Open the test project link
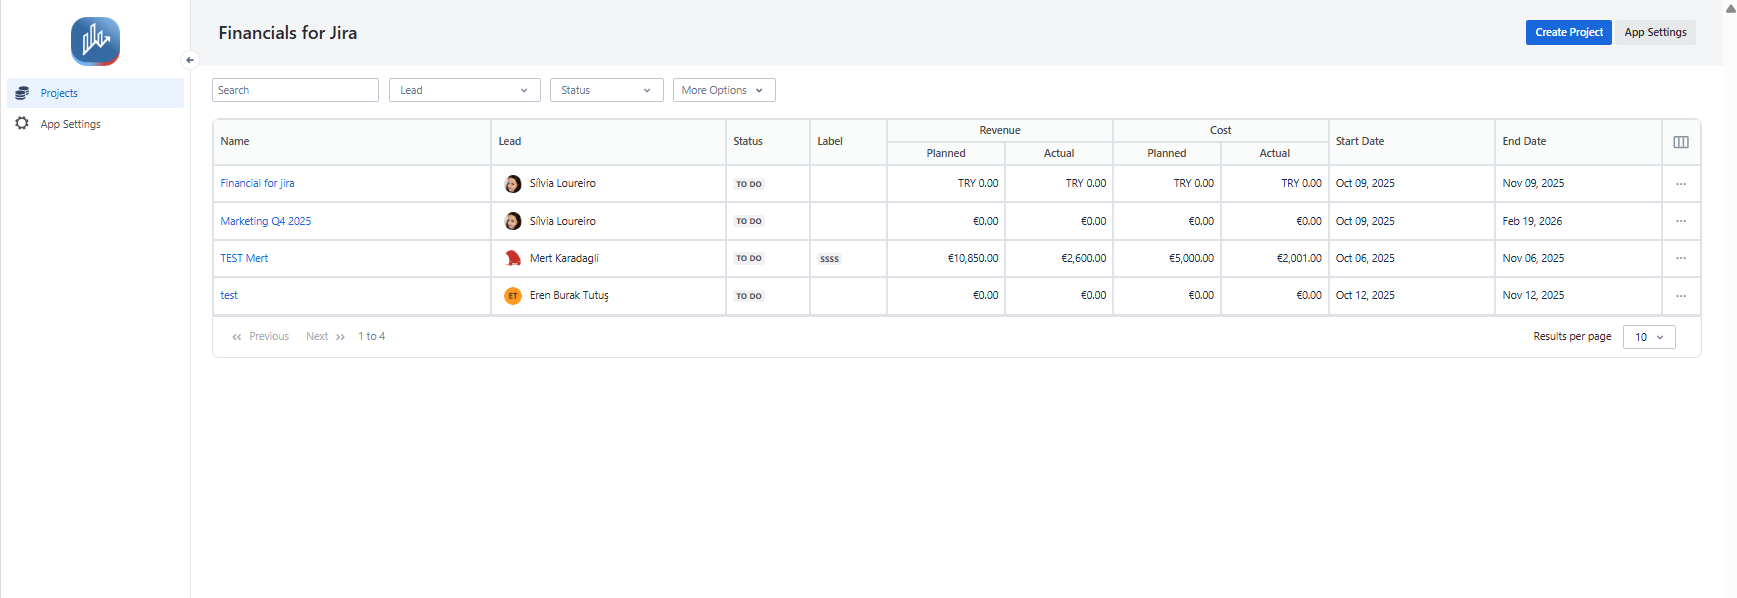The height and width of the screenshot is (598, 1737). (x=229, y=296)
